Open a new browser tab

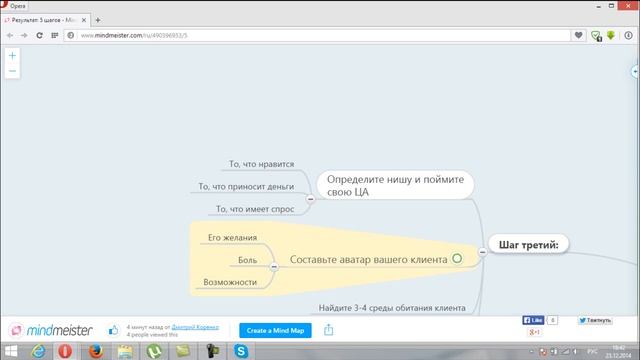point(98,20)
